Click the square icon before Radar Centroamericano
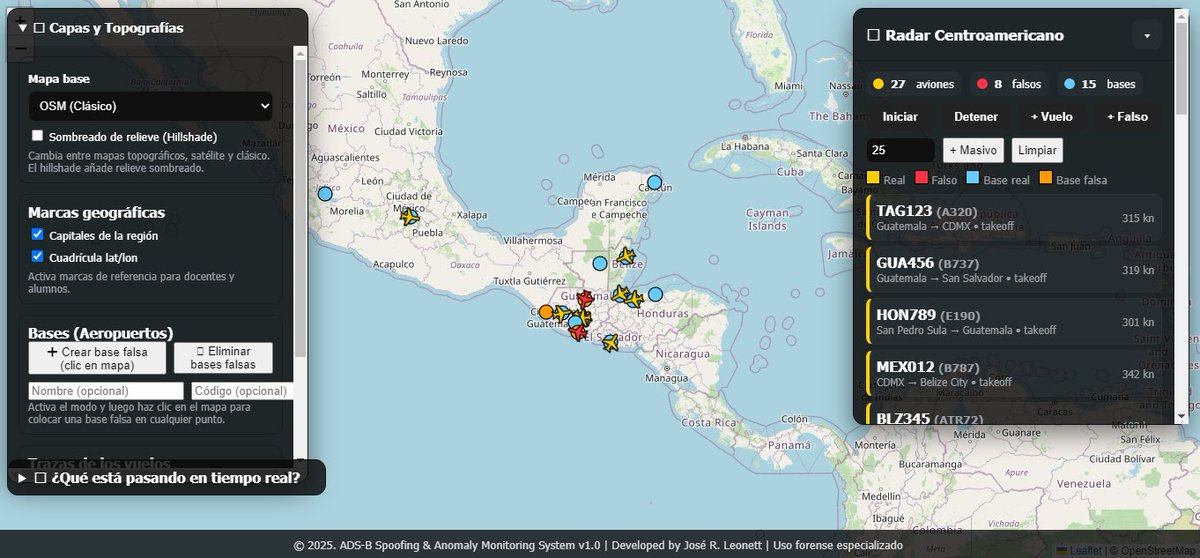Screen dimensions: 1200x558 [x=873, y=35]
